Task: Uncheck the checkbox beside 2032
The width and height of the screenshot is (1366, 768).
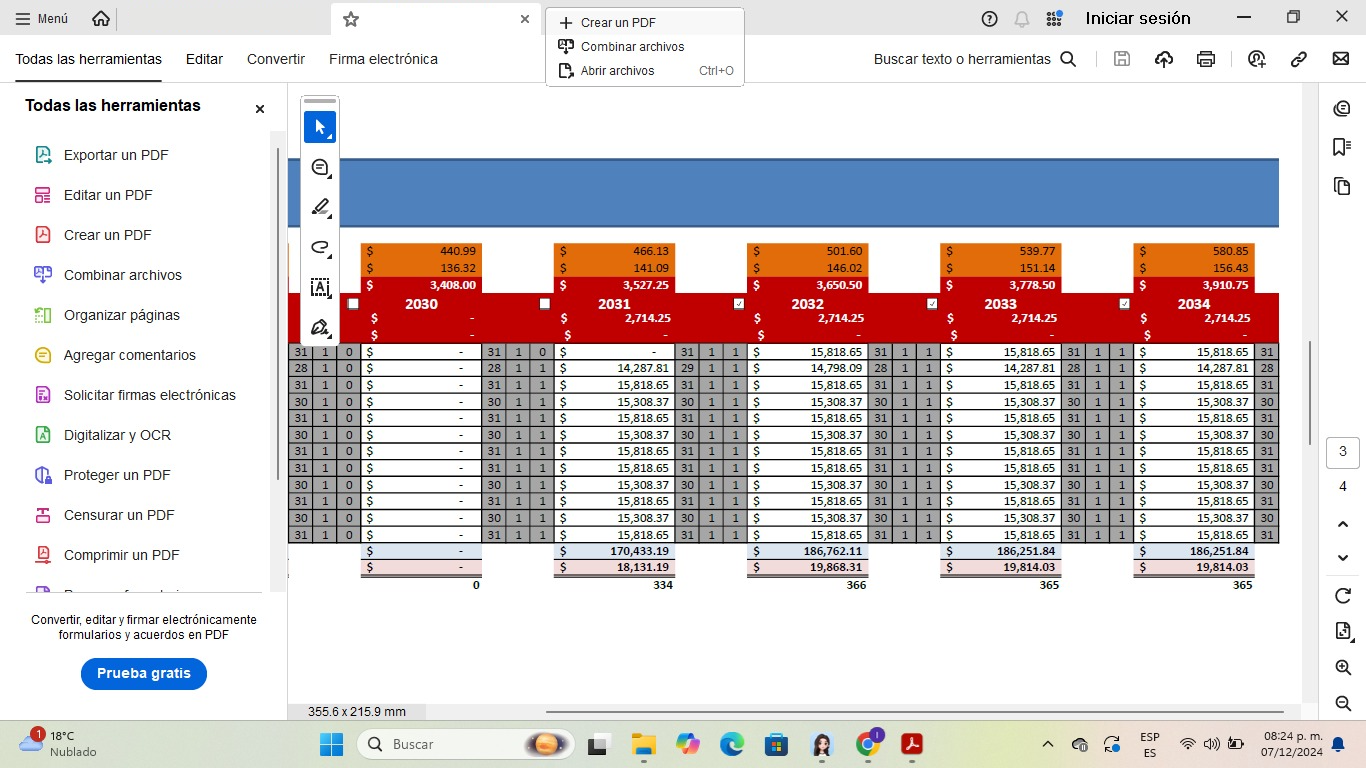Action: click(739, 304)
